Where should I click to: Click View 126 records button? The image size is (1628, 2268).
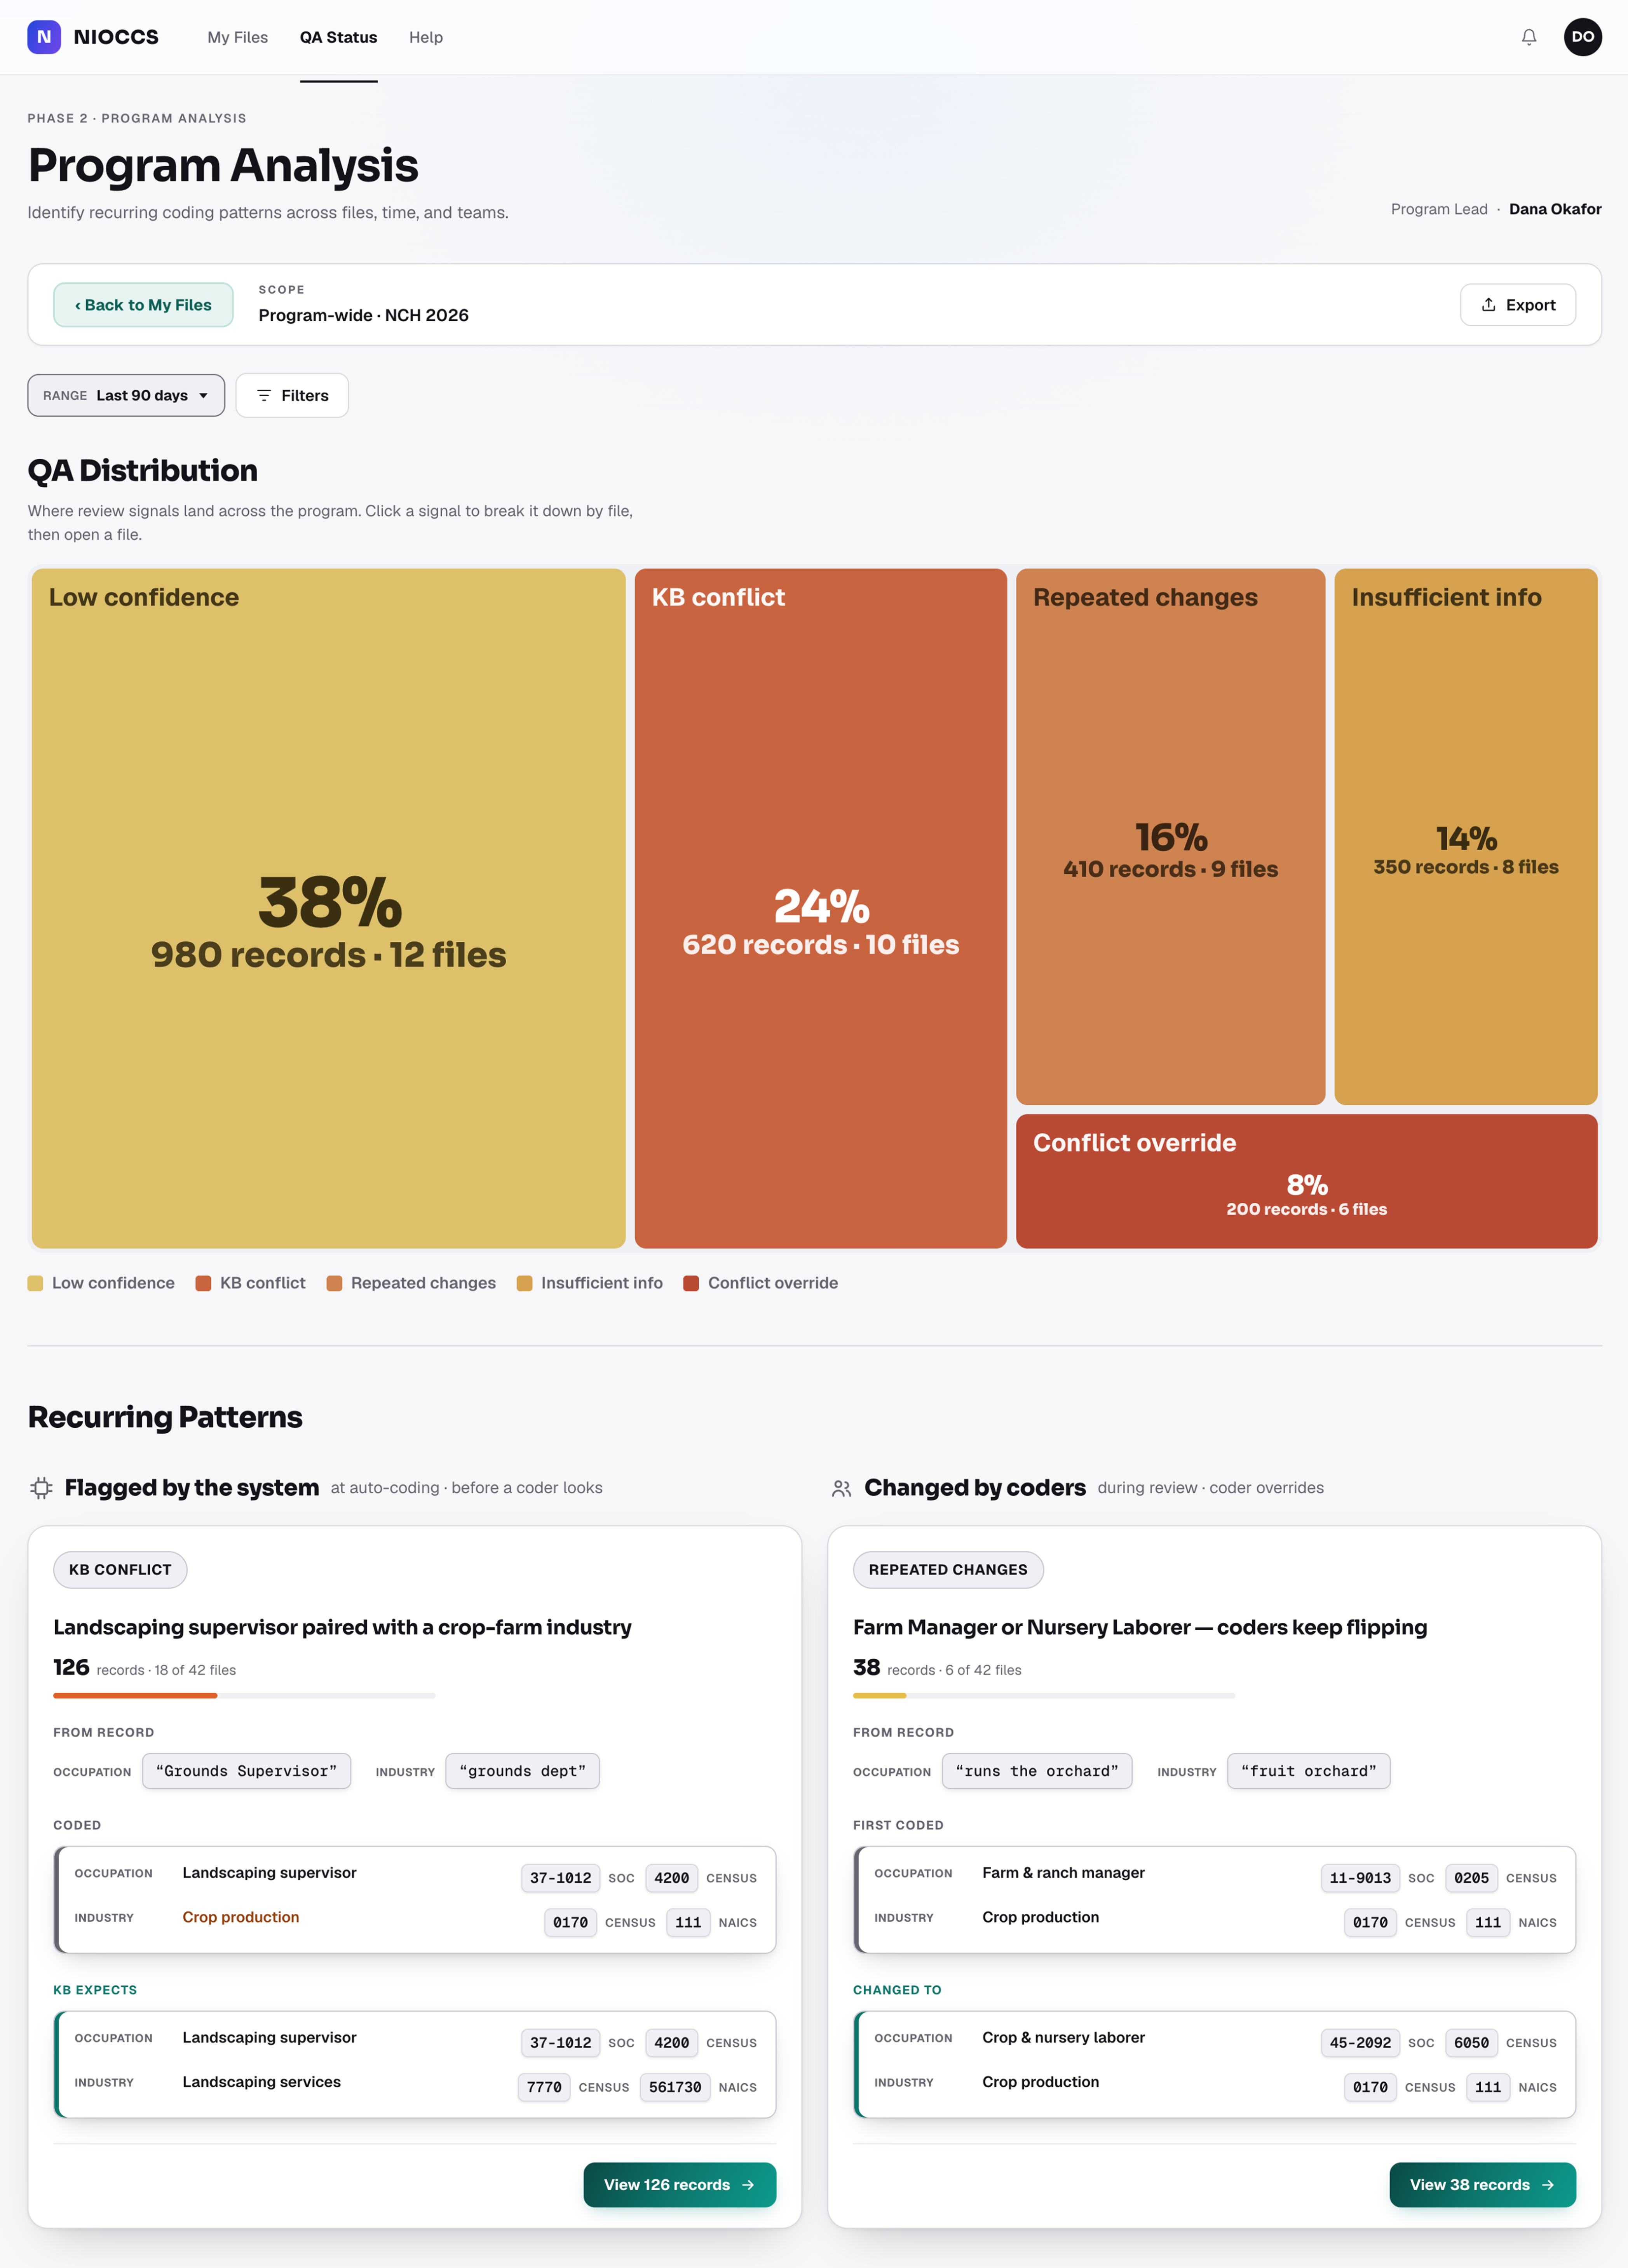pos(680,2185)
